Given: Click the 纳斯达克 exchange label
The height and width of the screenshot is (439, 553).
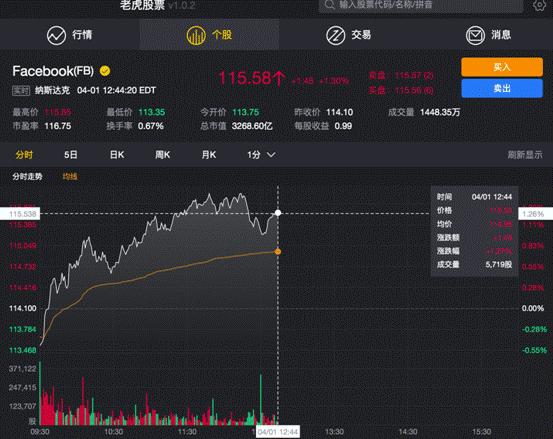Looking at the screenshot, I should coord(52,90).
